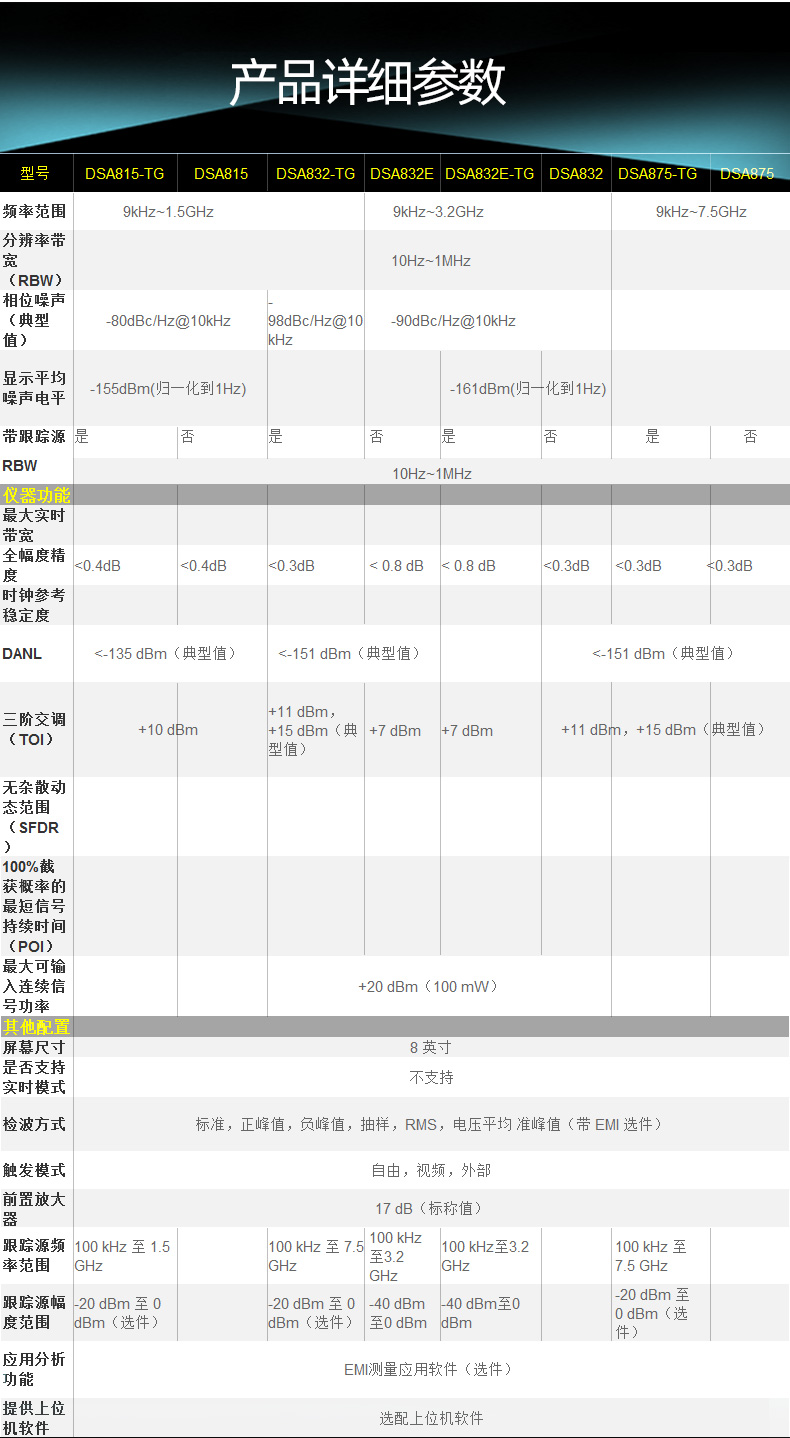Click the +20 dBm(100 mW) value

click(x=431, y=987)
